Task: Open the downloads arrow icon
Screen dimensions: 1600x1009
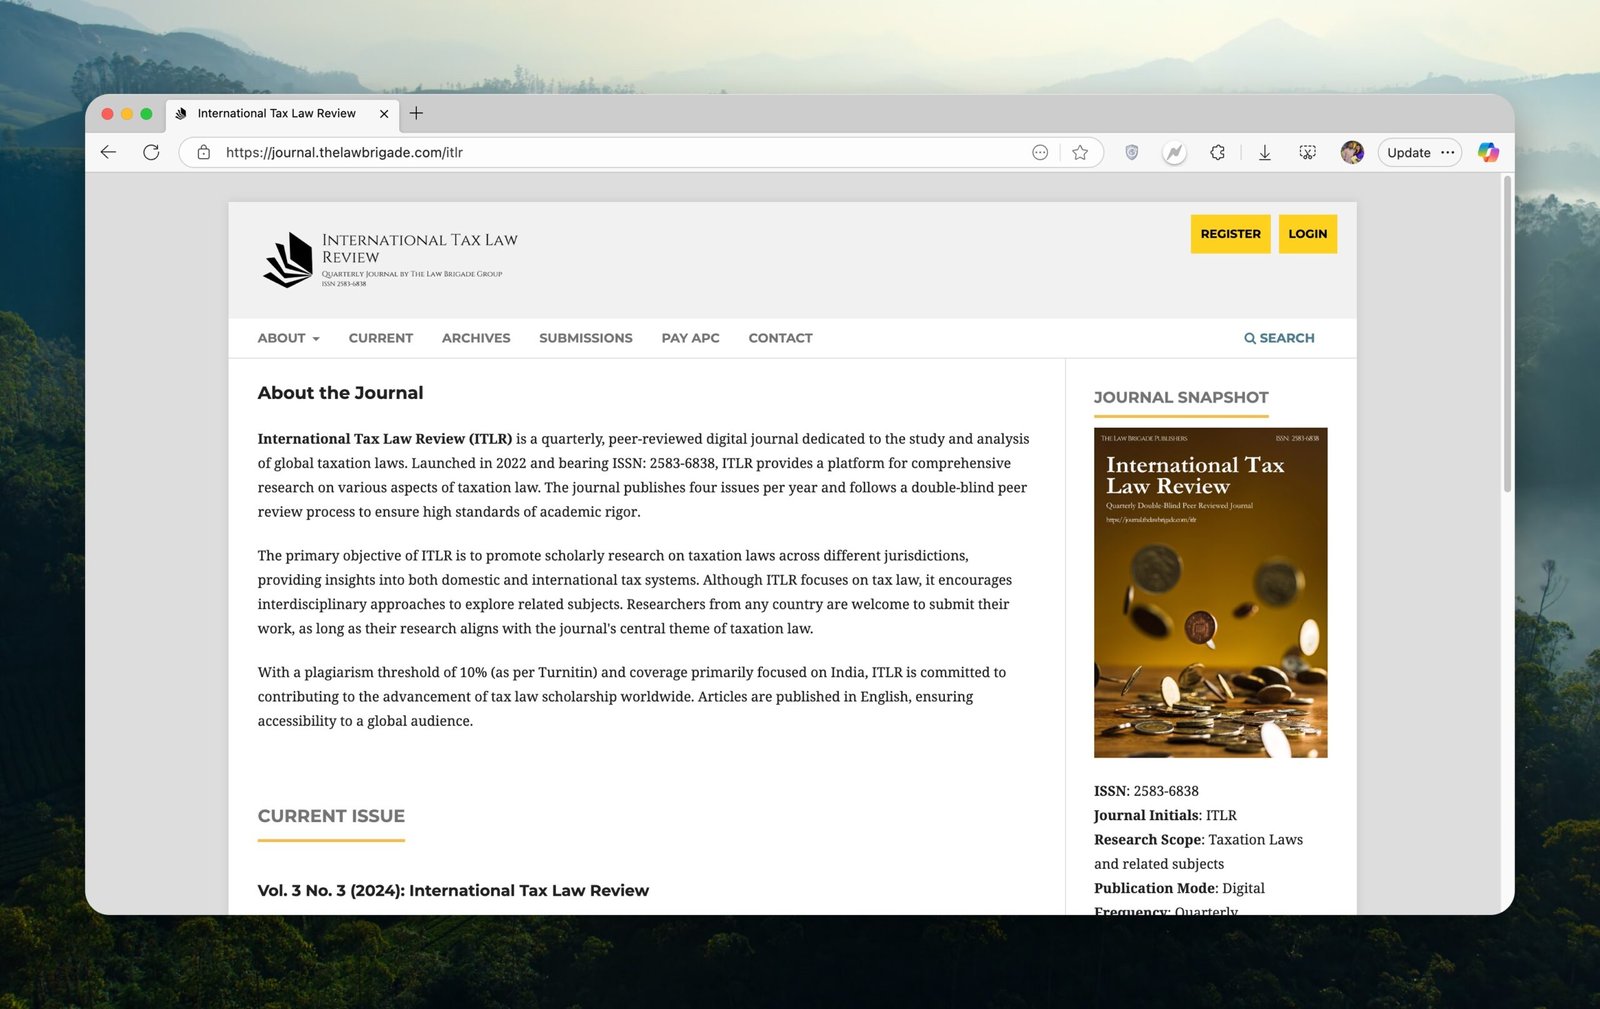Action: pyautogui.click(x=1264, y=152)
